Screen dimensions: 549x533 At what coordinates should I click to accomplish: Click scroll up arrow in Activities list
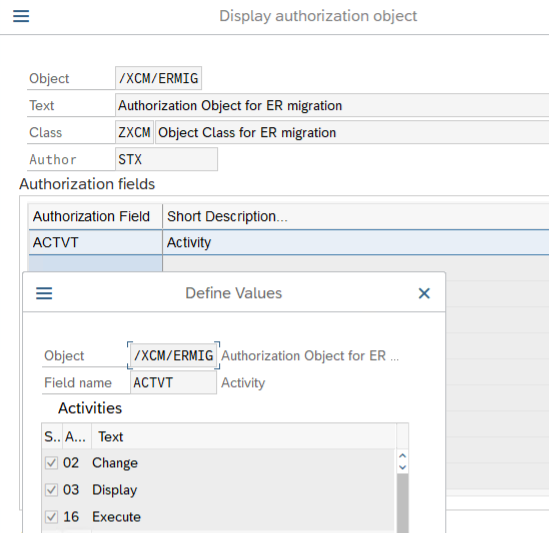(403, 456)
